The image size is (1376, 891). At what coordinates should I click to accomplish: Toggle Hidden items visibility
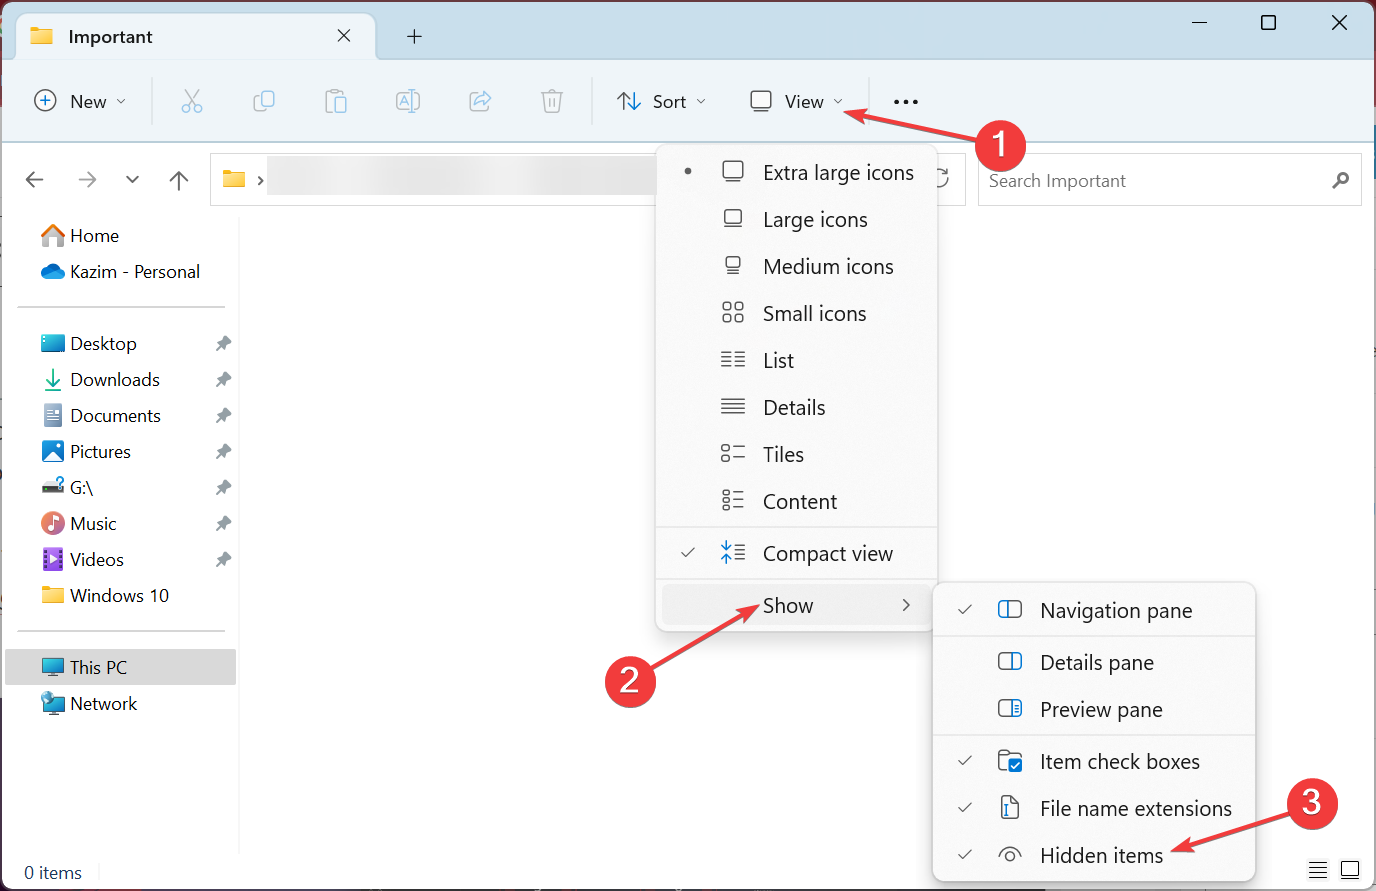coord(1094,856)
